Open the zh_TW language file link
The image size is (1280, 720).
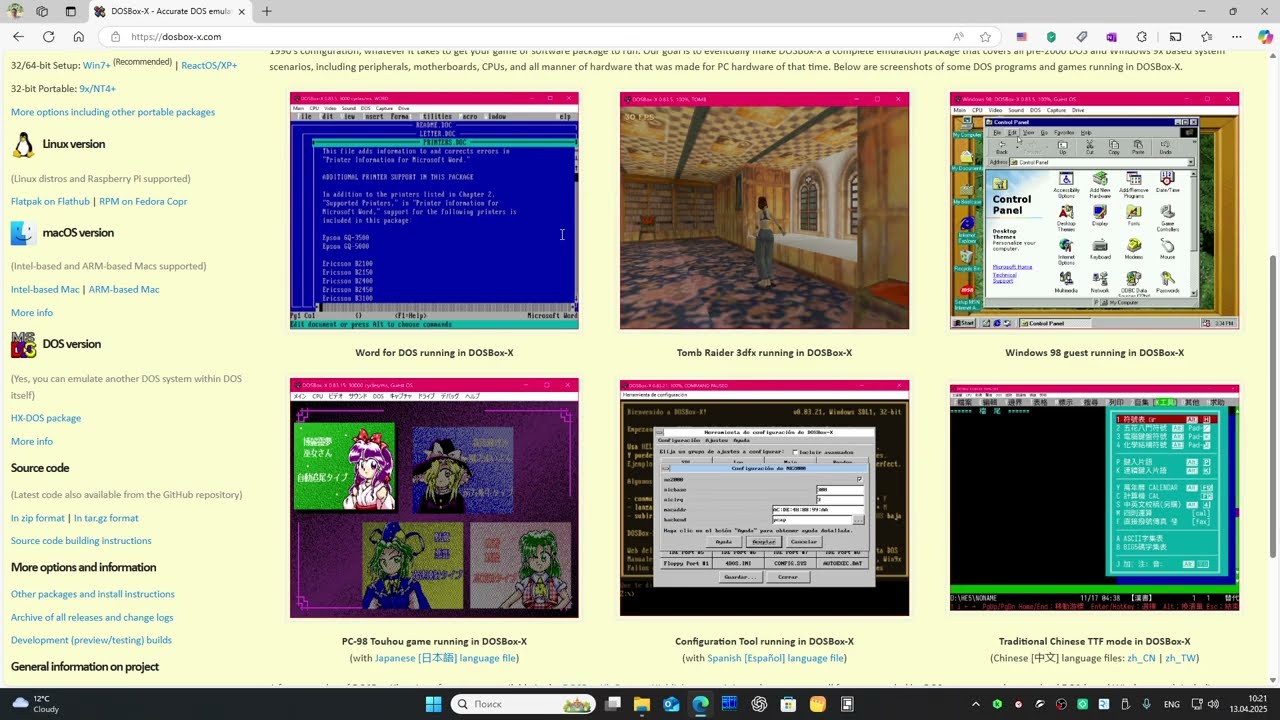point(1180,658)
